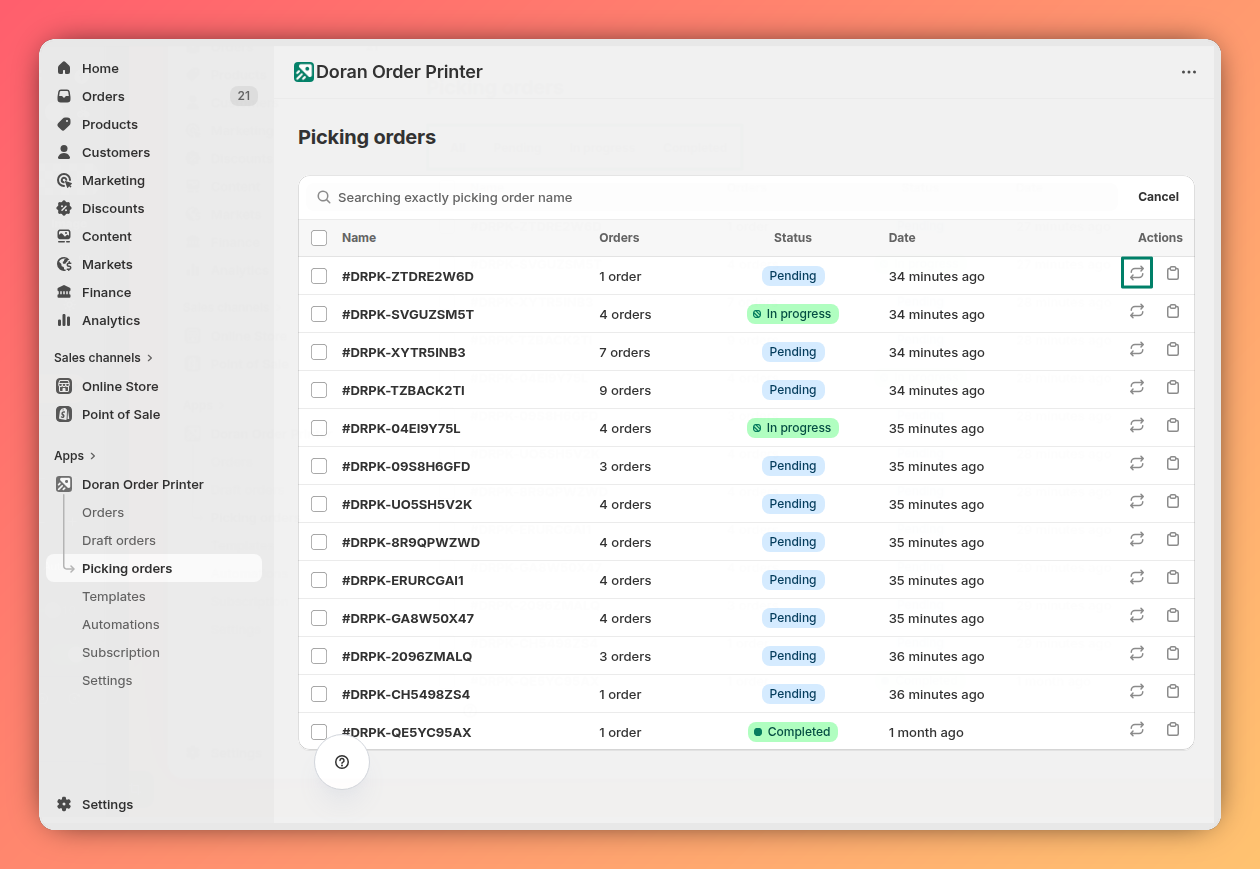Image resolution: width=1260 pixels, height=869 pixels.
Task: Click sync icon for #DRPK-ERURCGAI1
Action: click(x=1137, y=577)
